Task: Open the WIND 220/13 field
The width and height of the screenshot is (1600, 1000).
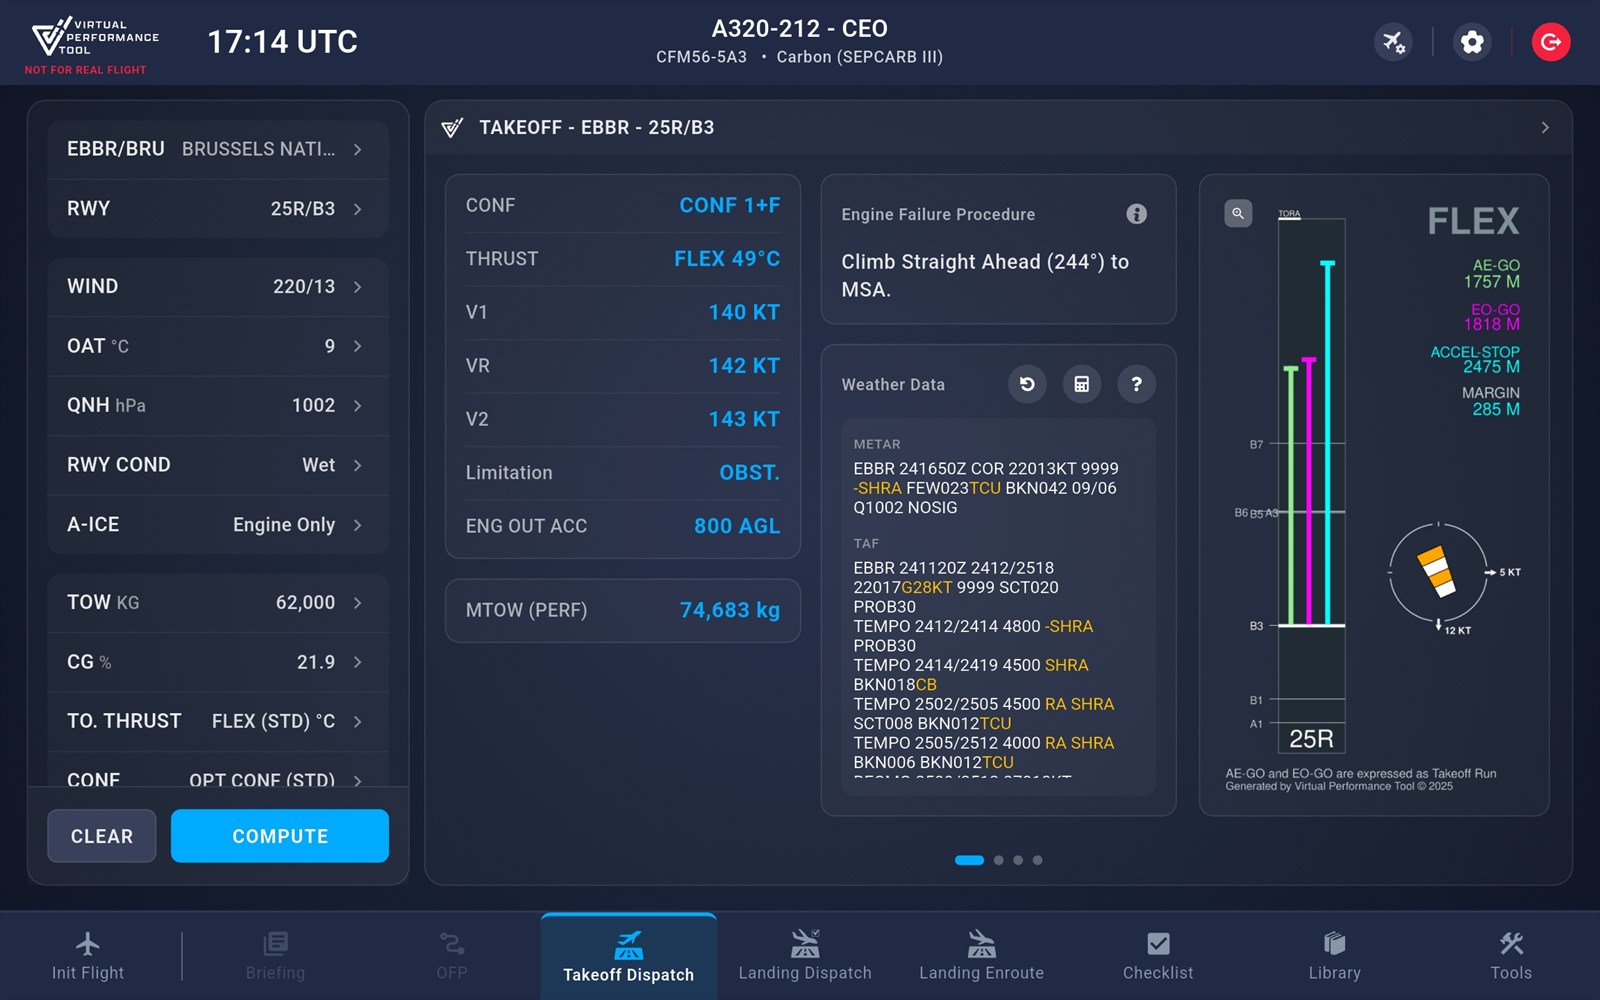Action: (x=218, y=286)
